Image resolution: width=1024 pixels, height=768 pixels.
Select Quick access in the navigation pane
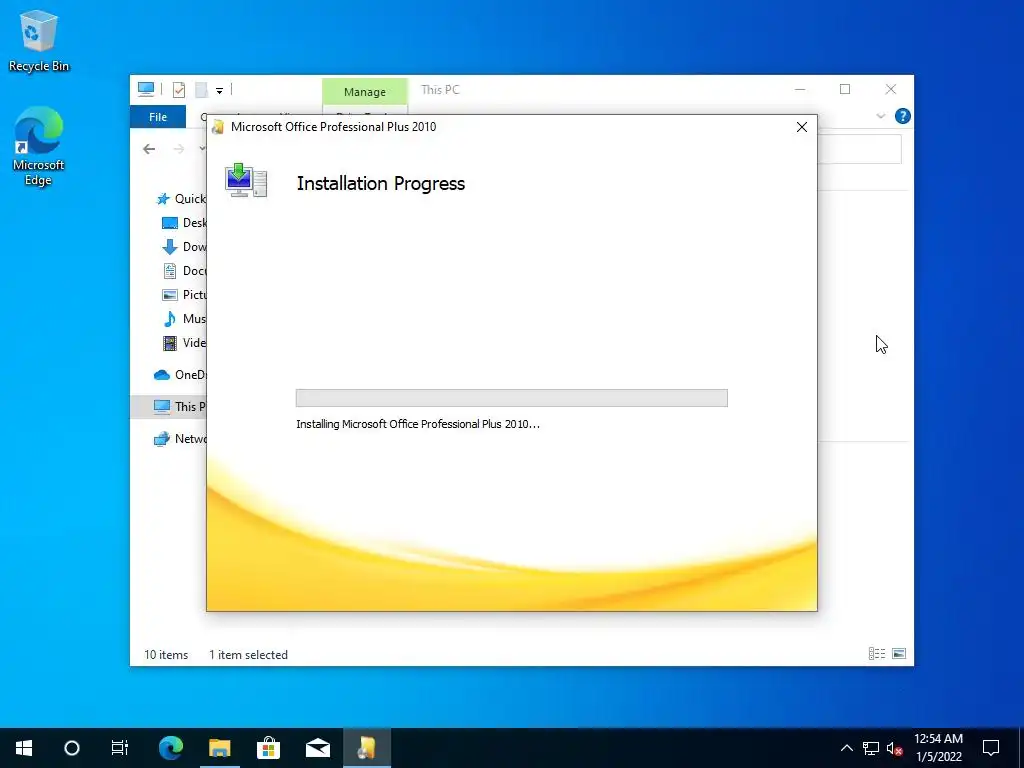pyautogui.click(x=181, y=199)
